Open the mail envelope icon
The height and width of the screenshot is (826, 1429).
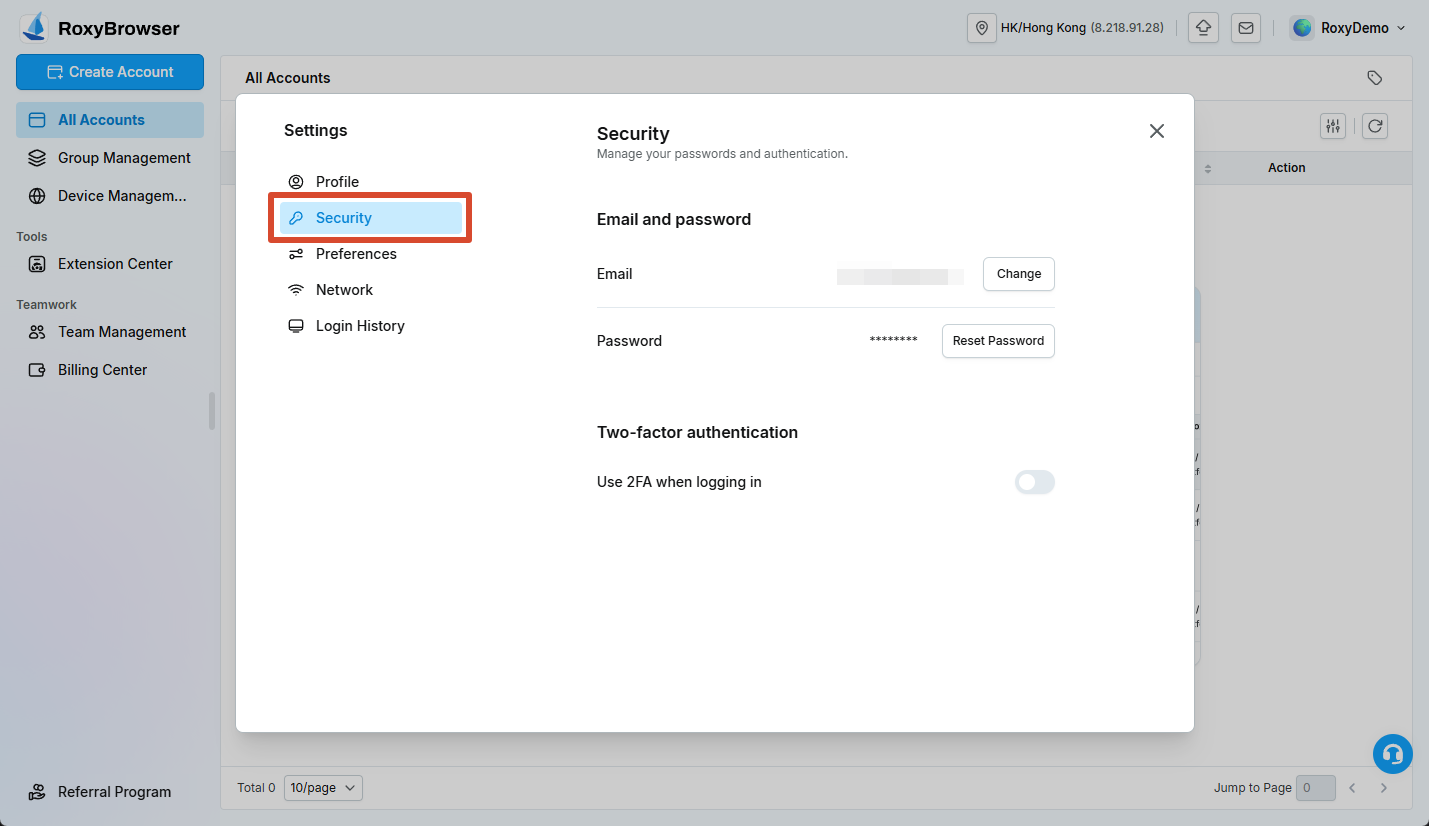point(1246,28)
